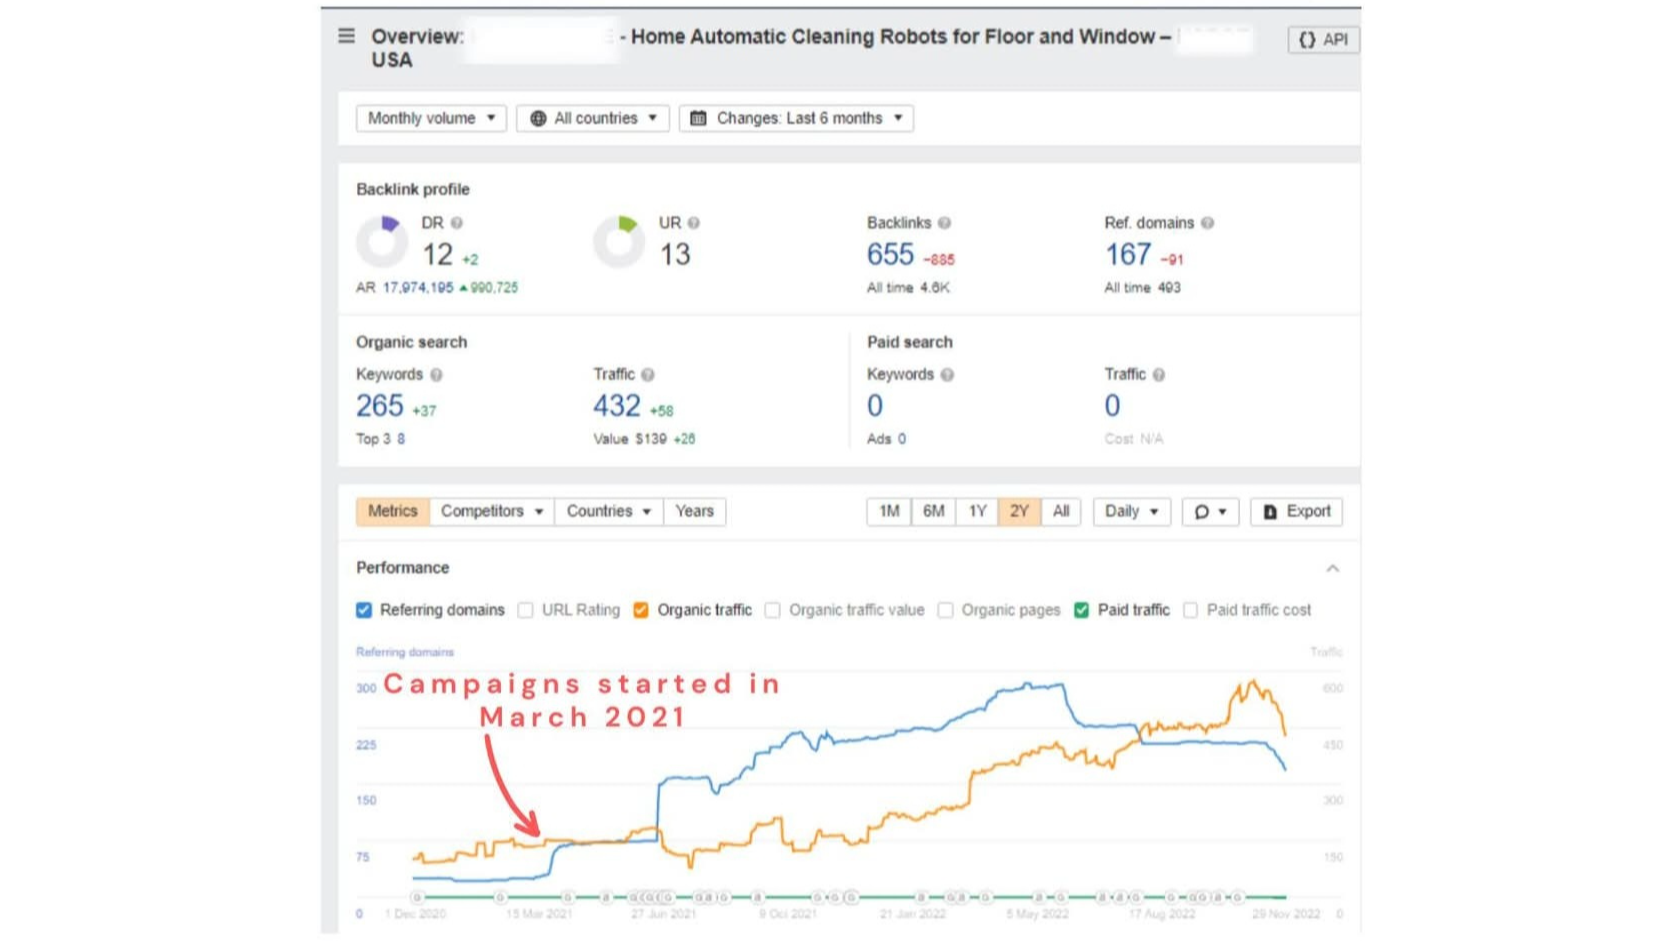The width and height of the screenshot is (1680, 945).
Task: Open the Monthly volume dropdown
Action: [x=431, y=118]
